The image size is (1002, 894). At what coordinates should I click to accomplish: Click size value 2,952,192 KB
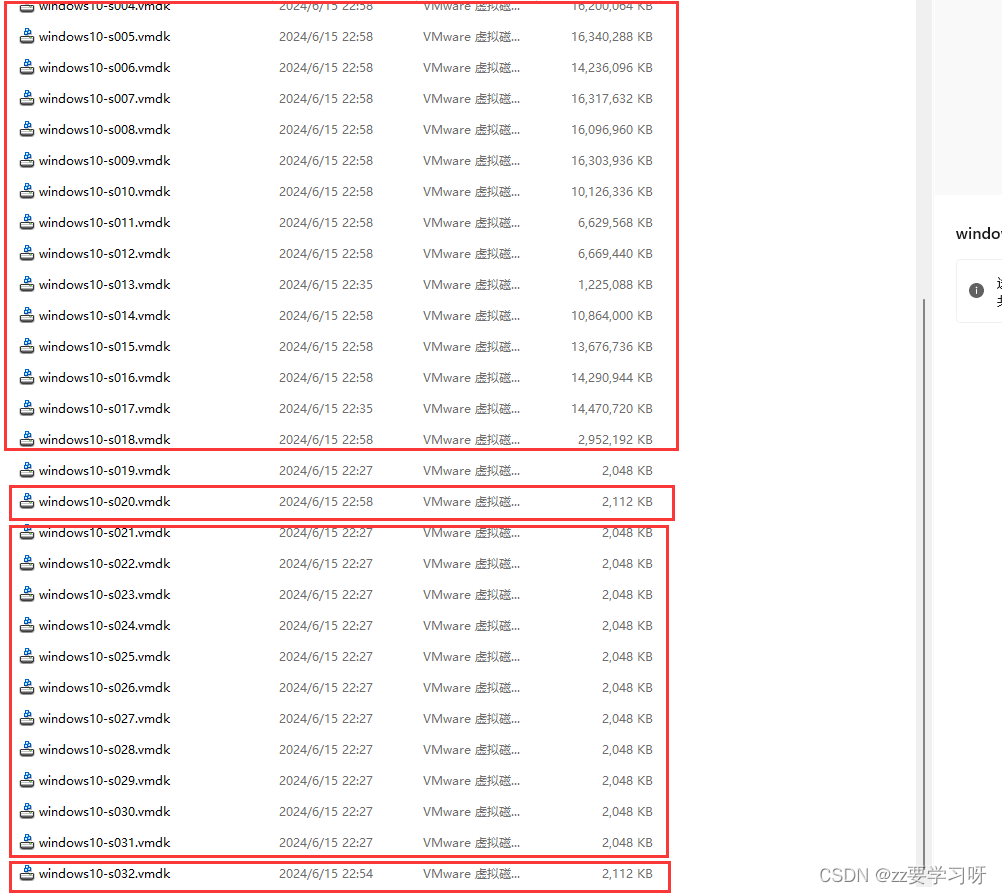(615, 440)
